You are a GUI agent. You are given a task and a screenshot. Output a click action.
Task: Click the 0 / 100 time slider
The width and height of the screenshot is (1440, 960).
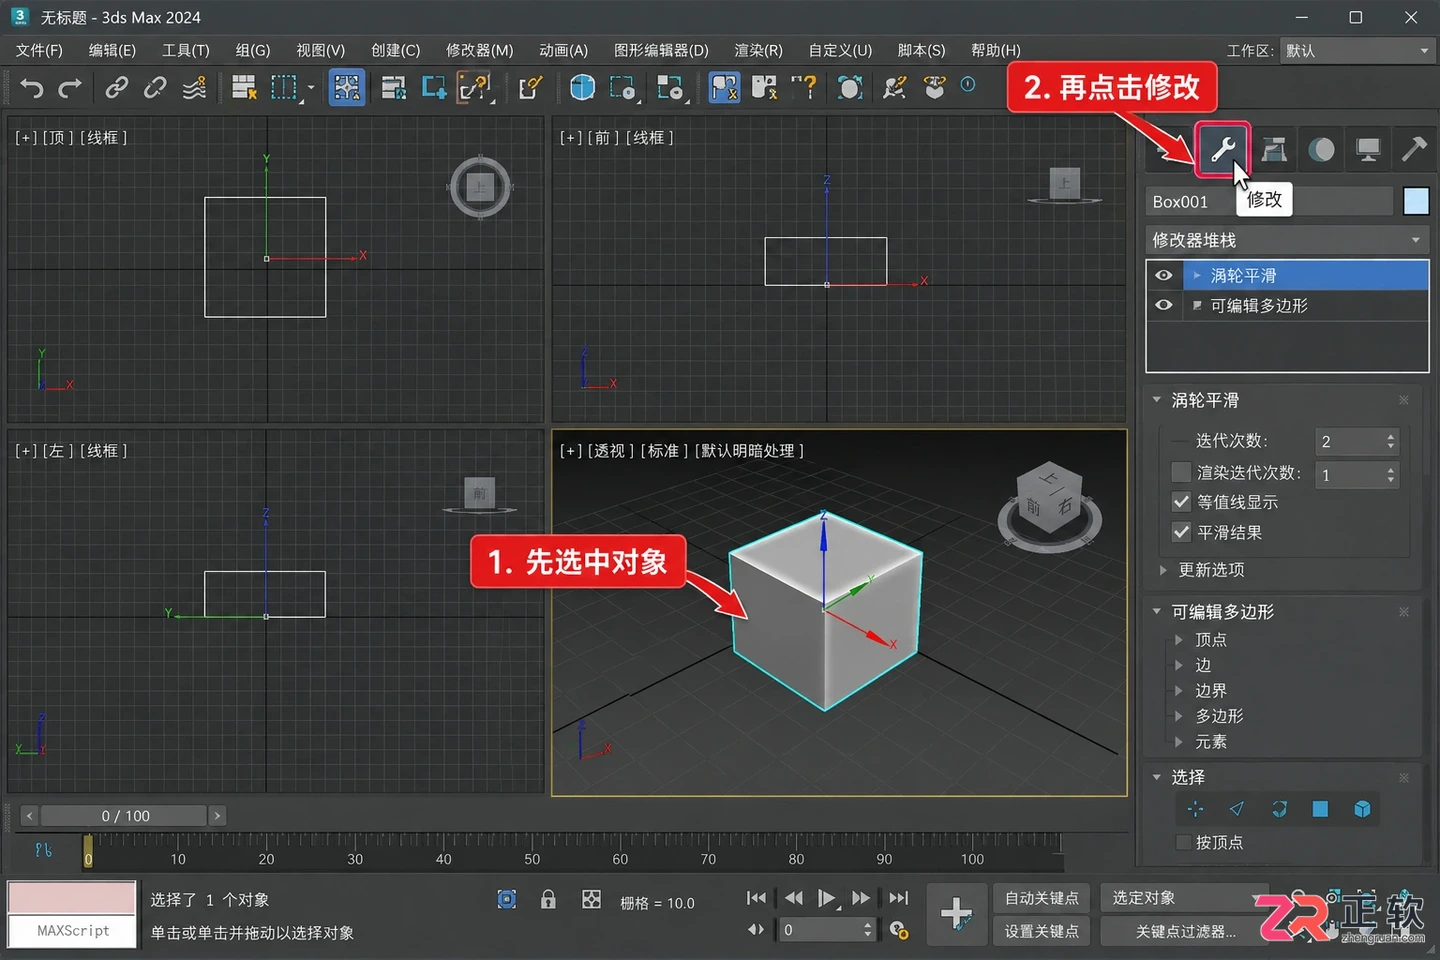click(x=125, y=816)
